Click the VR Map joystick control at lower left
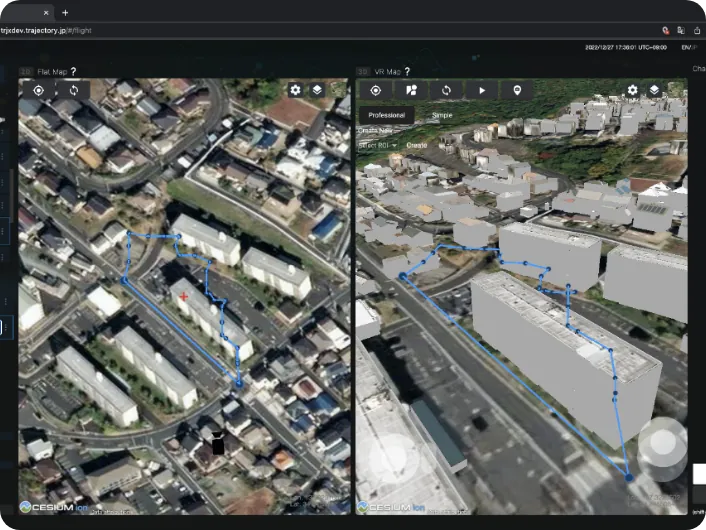 tap(393, 460)
